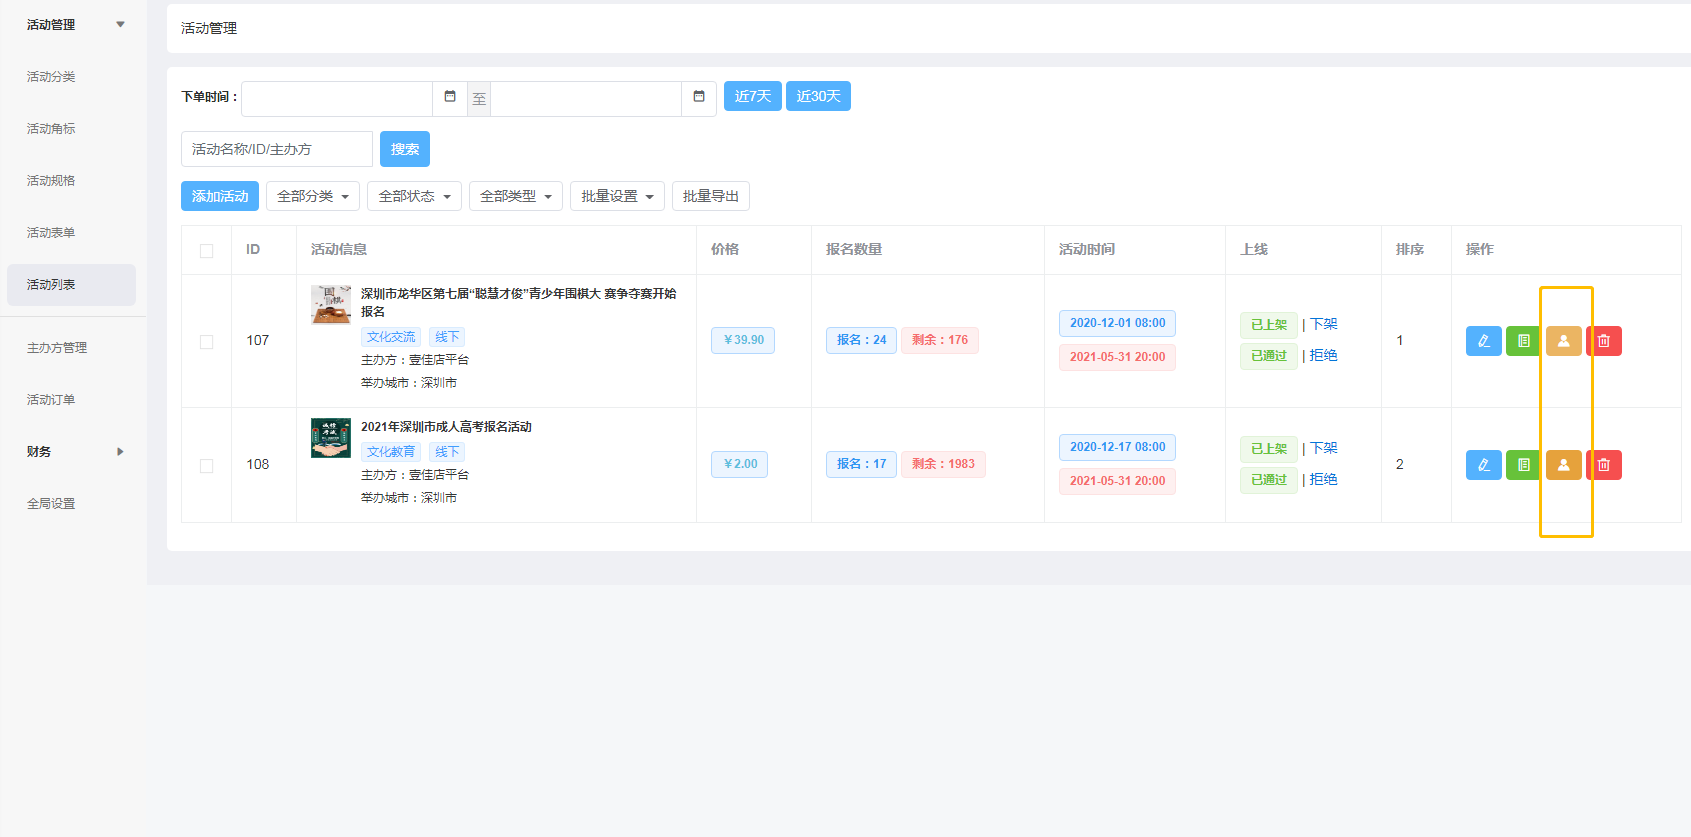Screen dimensions: 1691x837
Task: Focus the end date input field
Action: tap(586, 99)
